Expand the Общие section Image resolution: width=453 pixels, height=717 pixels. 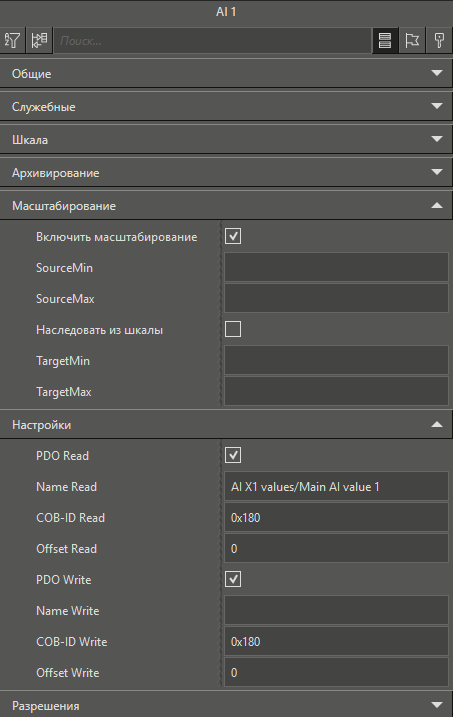coord(226,74)
